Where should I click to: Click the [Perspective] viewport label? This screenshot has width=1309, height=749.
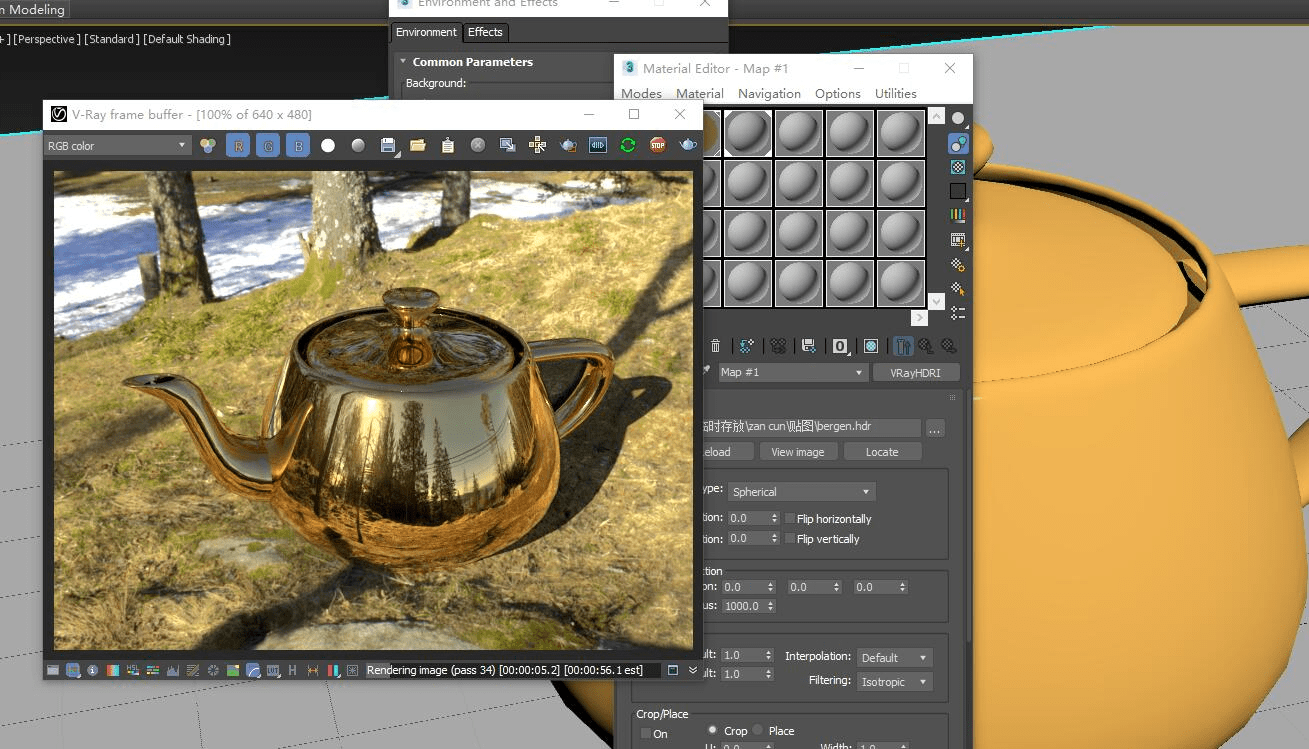[x=46, y=39]
